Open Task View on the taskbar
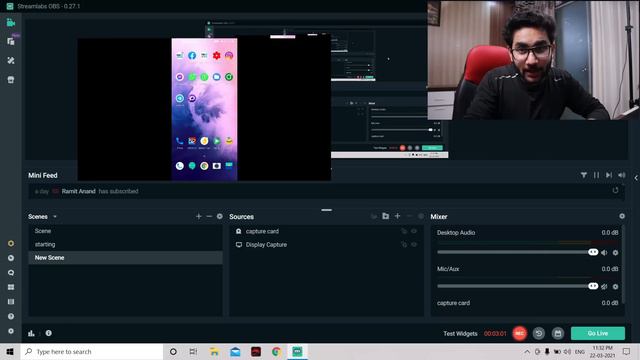Image resolution: width=640 pixels, height=360 pixels. tap(193, 351)
